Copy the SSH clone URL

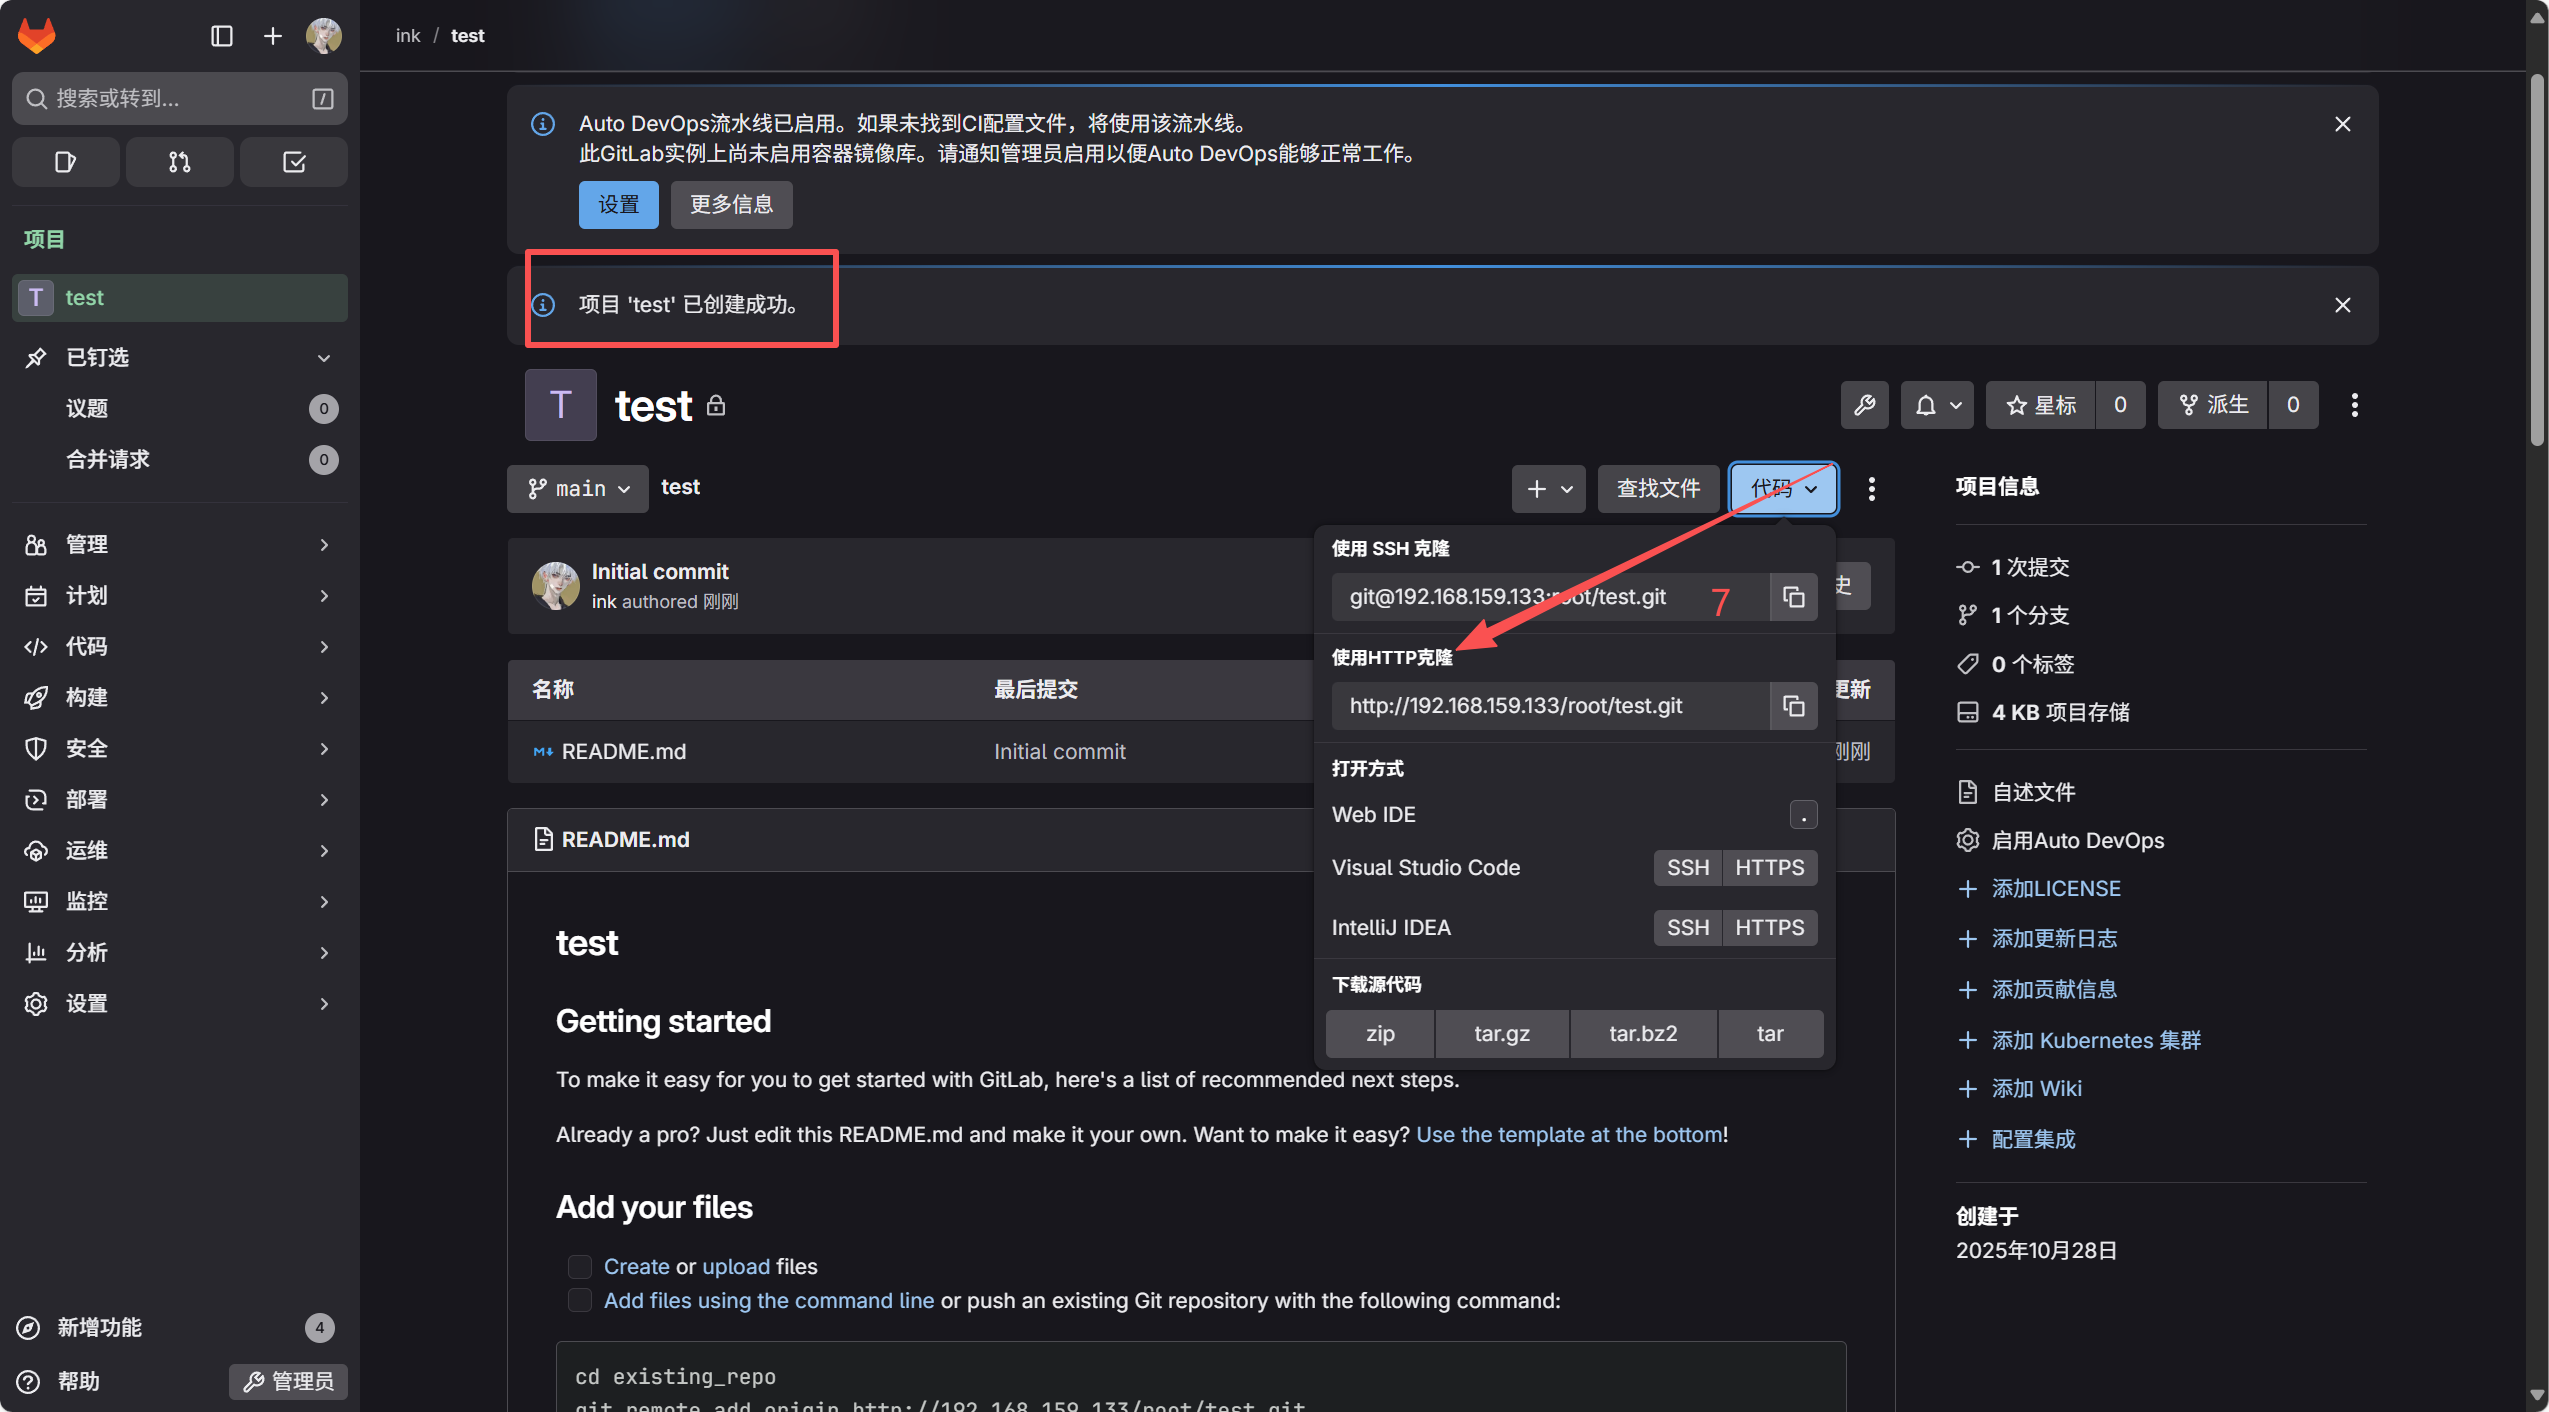coord(1793,597)
